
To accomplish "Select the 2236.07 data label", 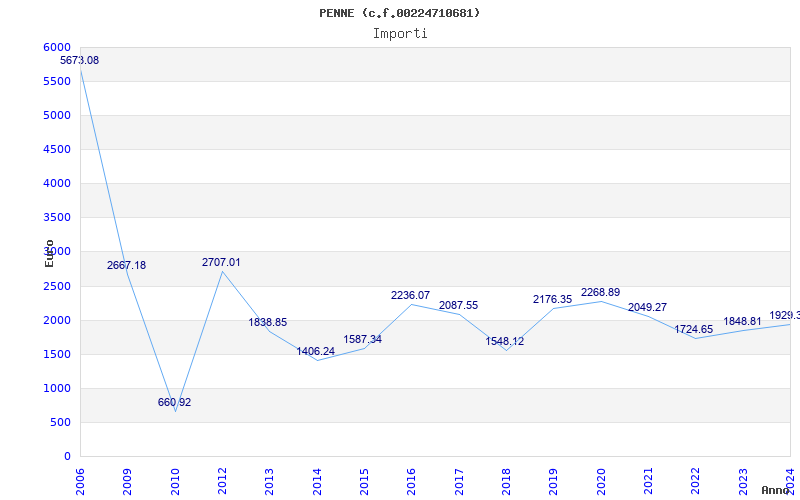I will pyautogui.click(x=411, y=295).
